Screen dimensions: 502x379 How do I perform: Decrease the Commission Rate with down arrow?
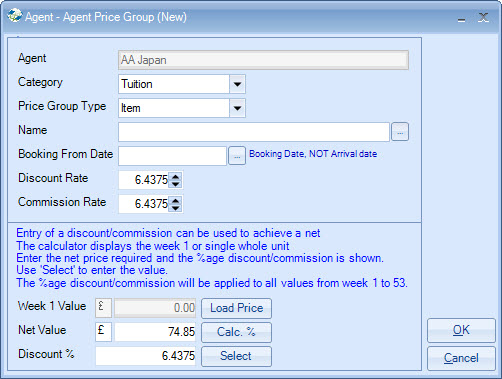point(175,208)
